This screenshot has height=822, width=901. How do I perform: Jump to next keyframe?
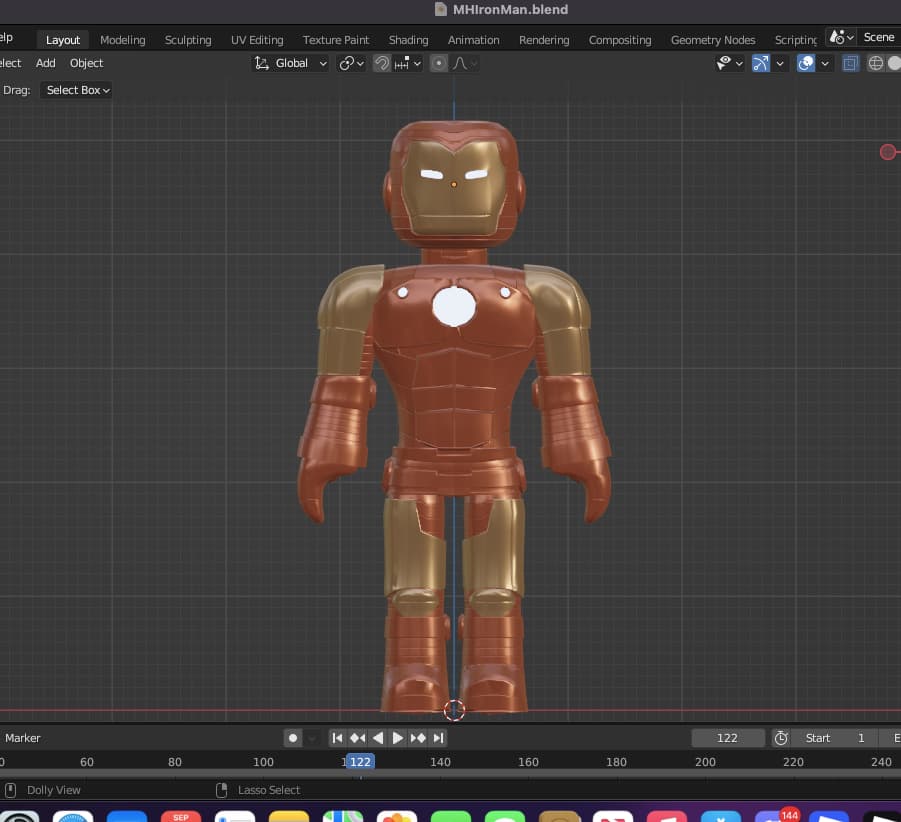(418, 738)
